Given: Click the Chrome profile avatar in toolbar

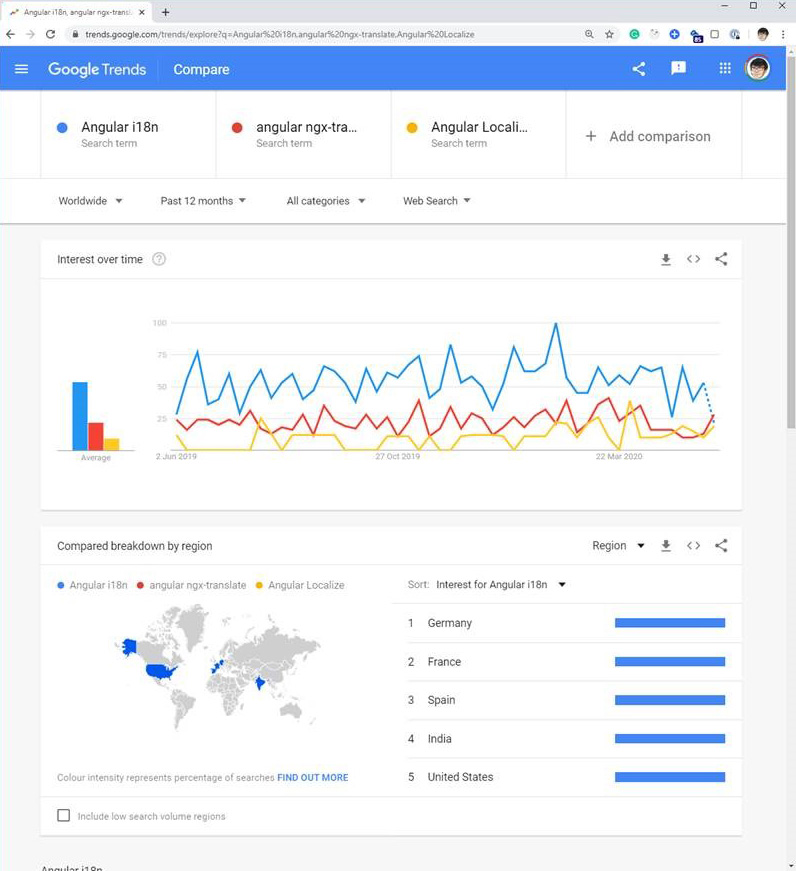Looking at the screenshot, I should [763, 34].
